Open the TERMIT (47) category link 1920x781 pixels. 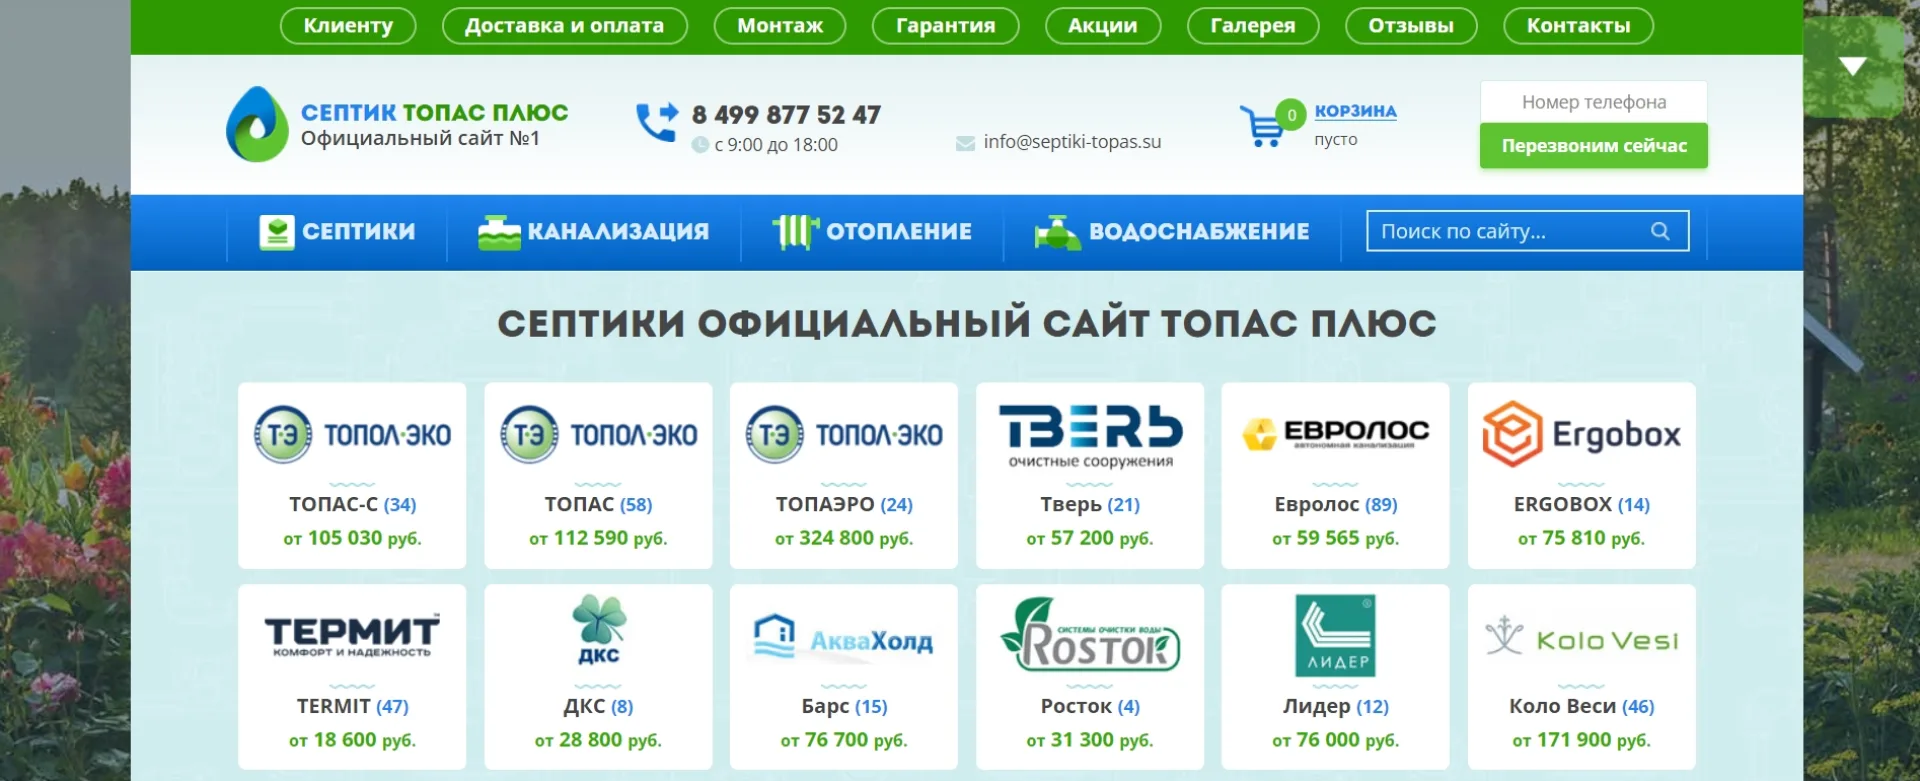tap(352, 707)
